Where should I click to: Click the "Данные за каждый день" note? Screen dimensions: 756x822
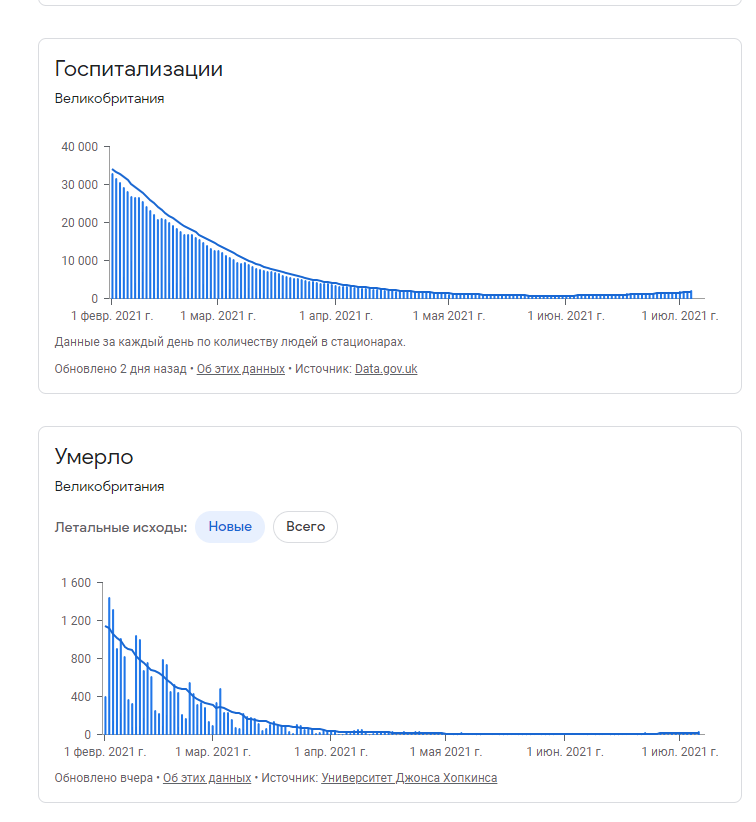pos(230,342)
